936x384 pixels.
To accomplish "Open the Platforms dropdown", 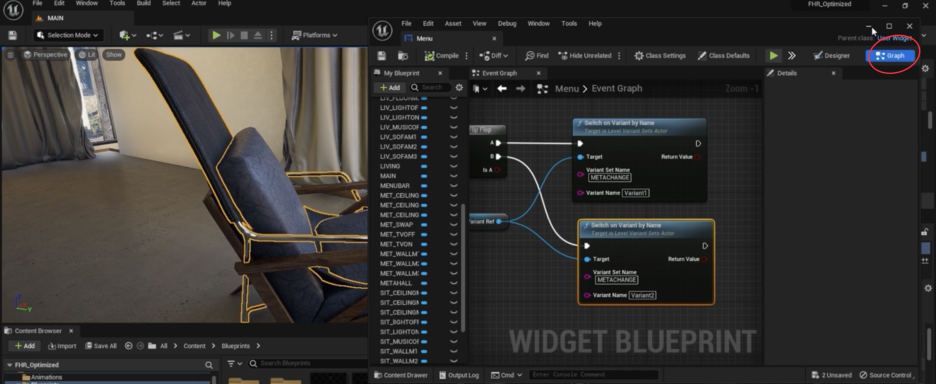I will 315,35.
